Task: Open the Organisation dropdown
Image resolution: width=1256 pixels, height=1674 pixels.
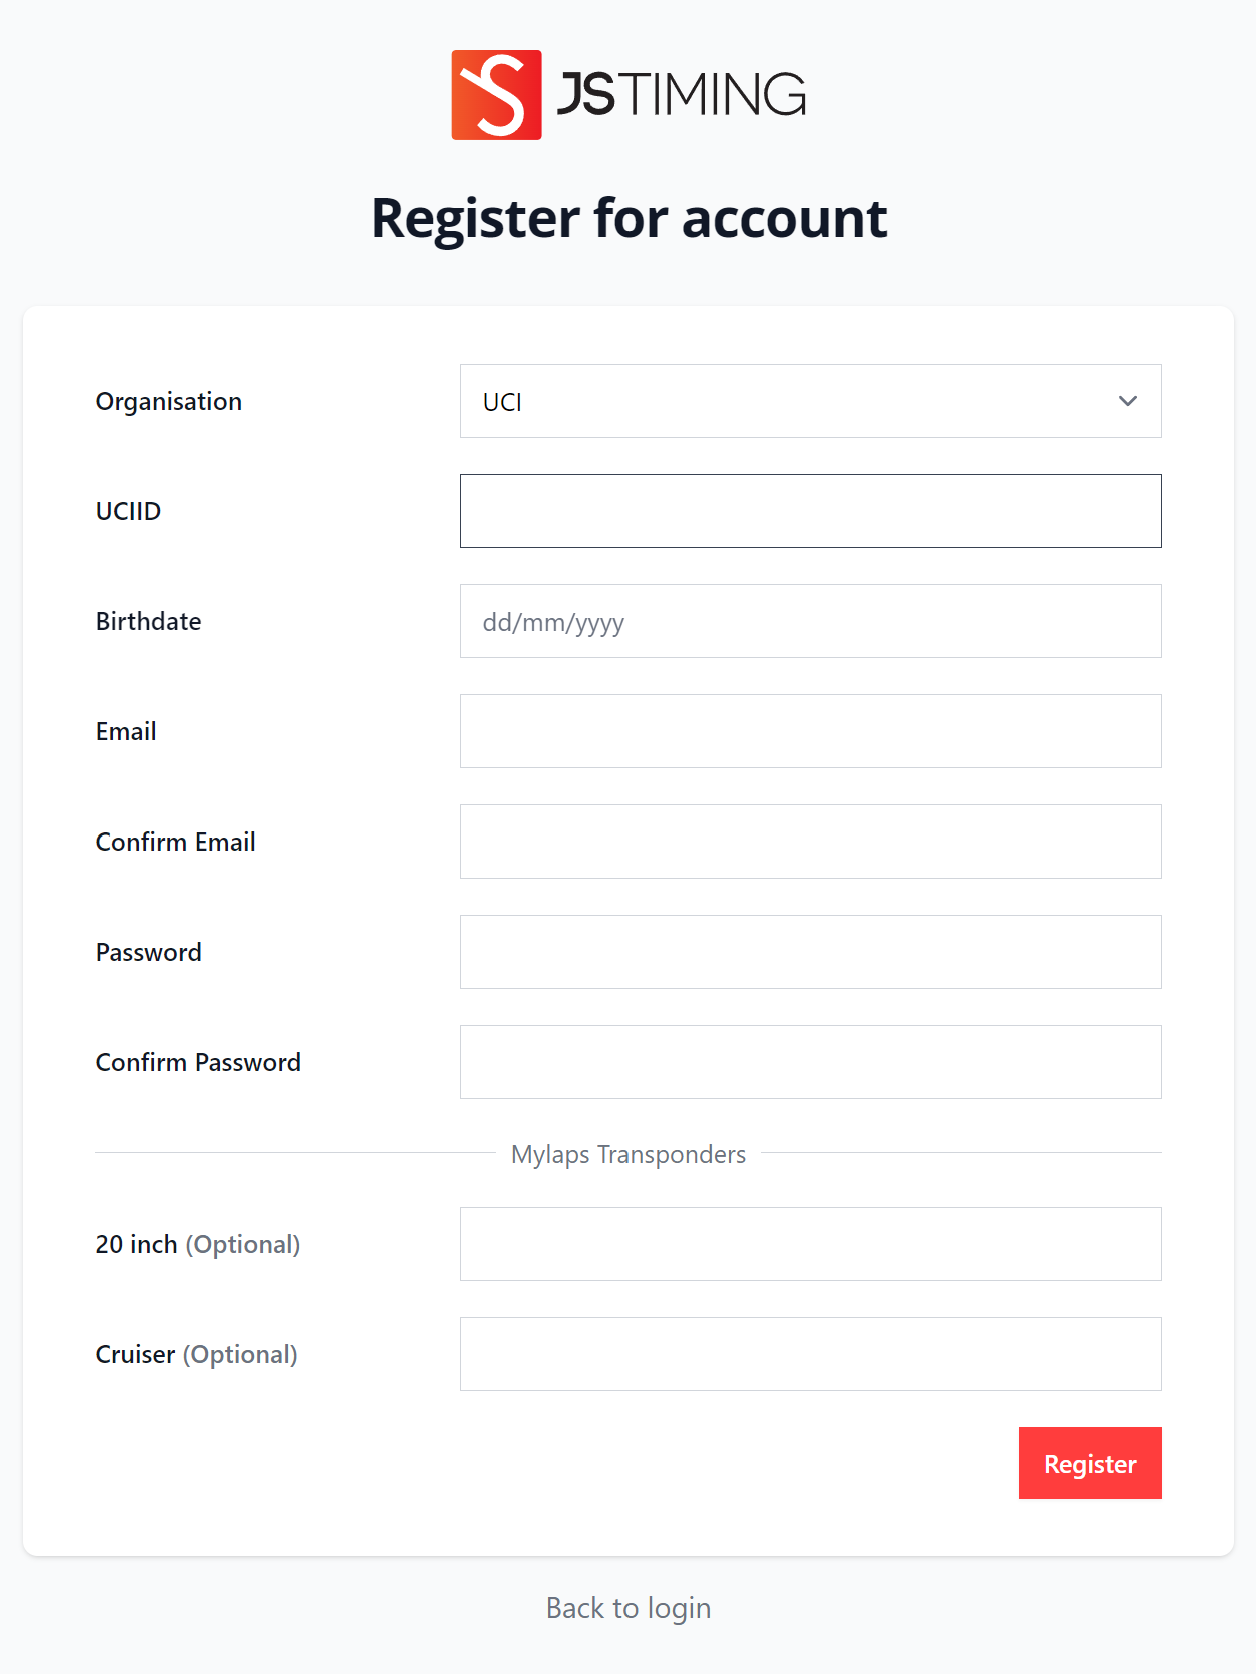Action: pyautogui.click(x=810, y=401)
